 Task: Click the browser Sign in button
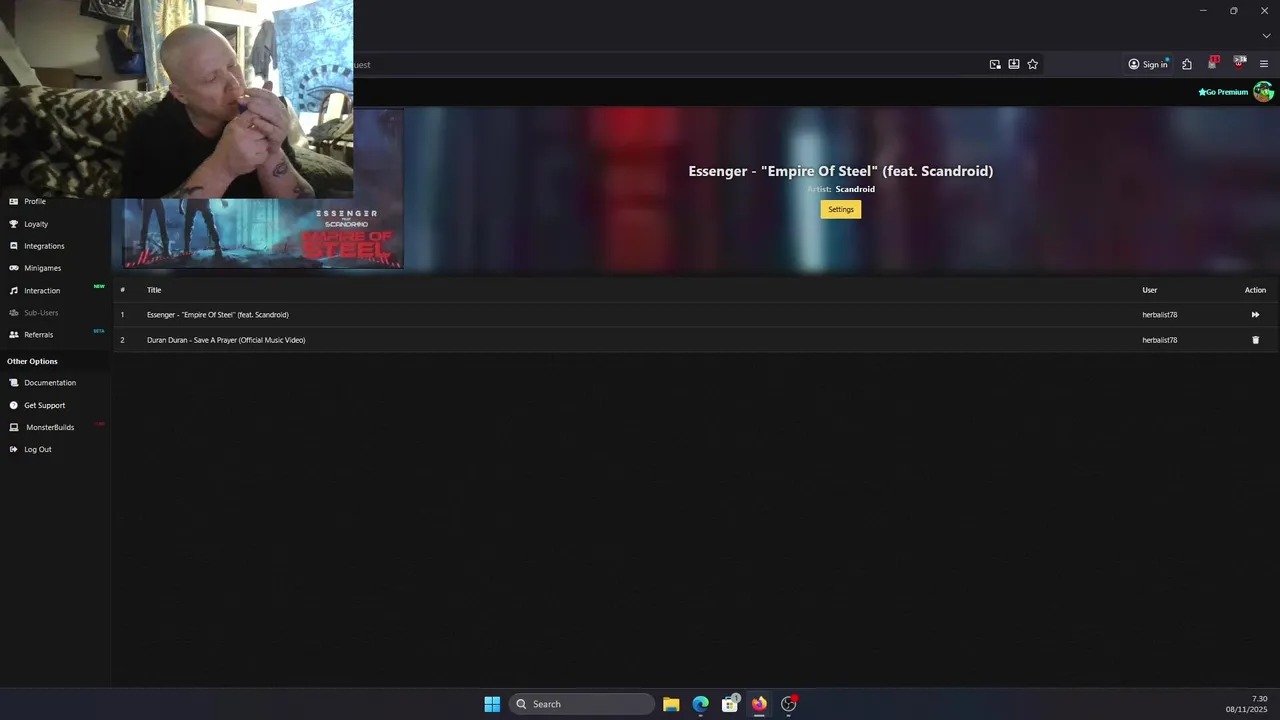point(1148,64)
